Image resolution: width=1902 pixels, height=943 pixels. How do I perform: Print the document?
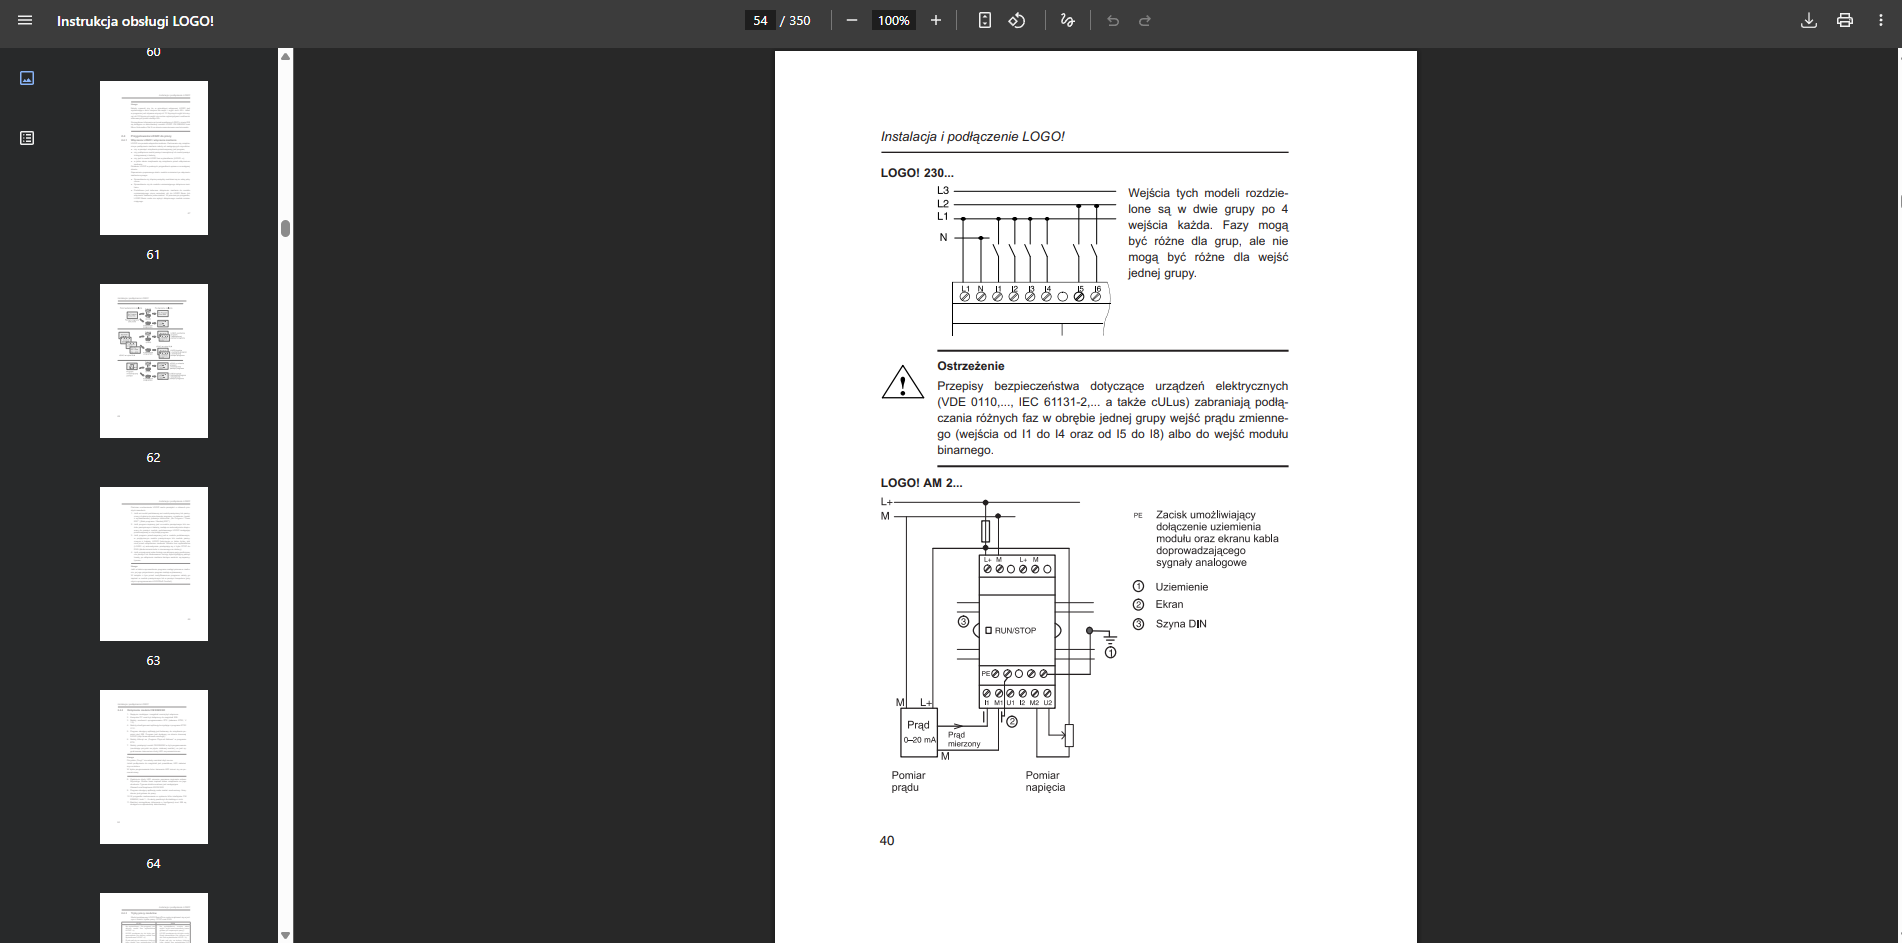[1845, 20]
